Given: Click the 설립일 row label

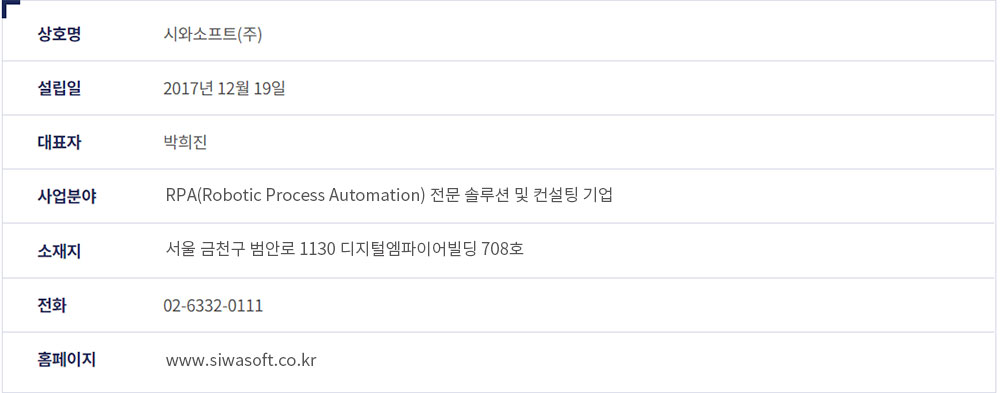Looking at the screenshot, I should pos(59,89).
